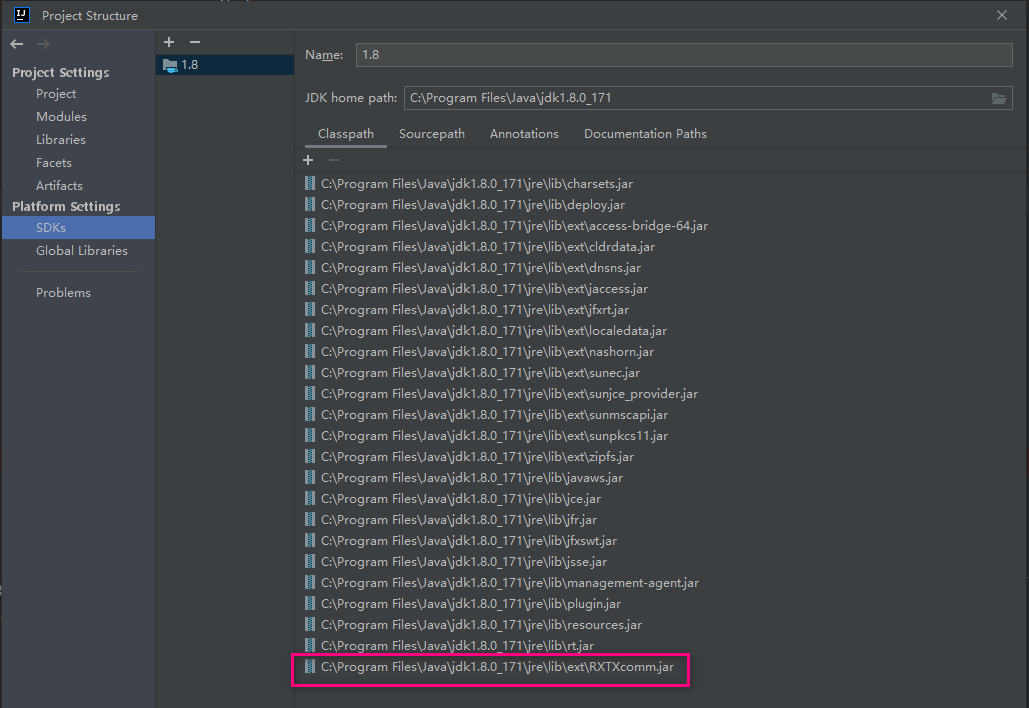Click the IntelliJ IDEA logo icon
This screenshot has height=708, width=1029.
click(x=22, y=14)
